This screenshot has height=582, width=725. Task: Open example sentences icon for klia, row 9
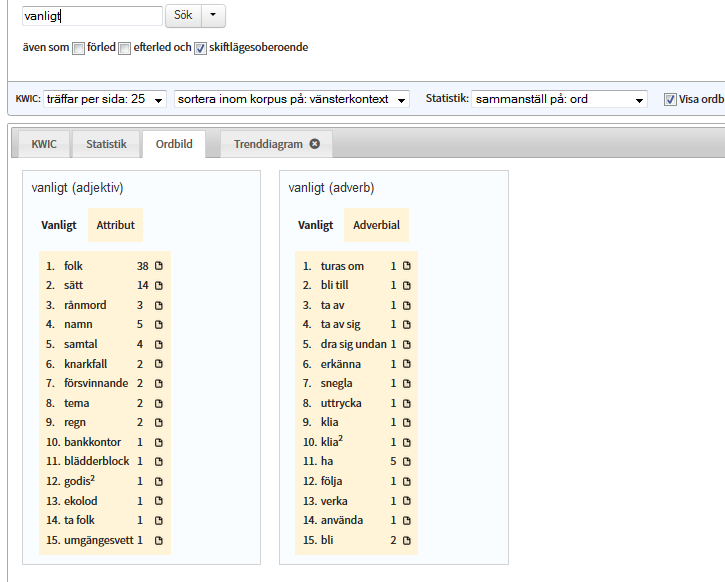pos(407,423)
